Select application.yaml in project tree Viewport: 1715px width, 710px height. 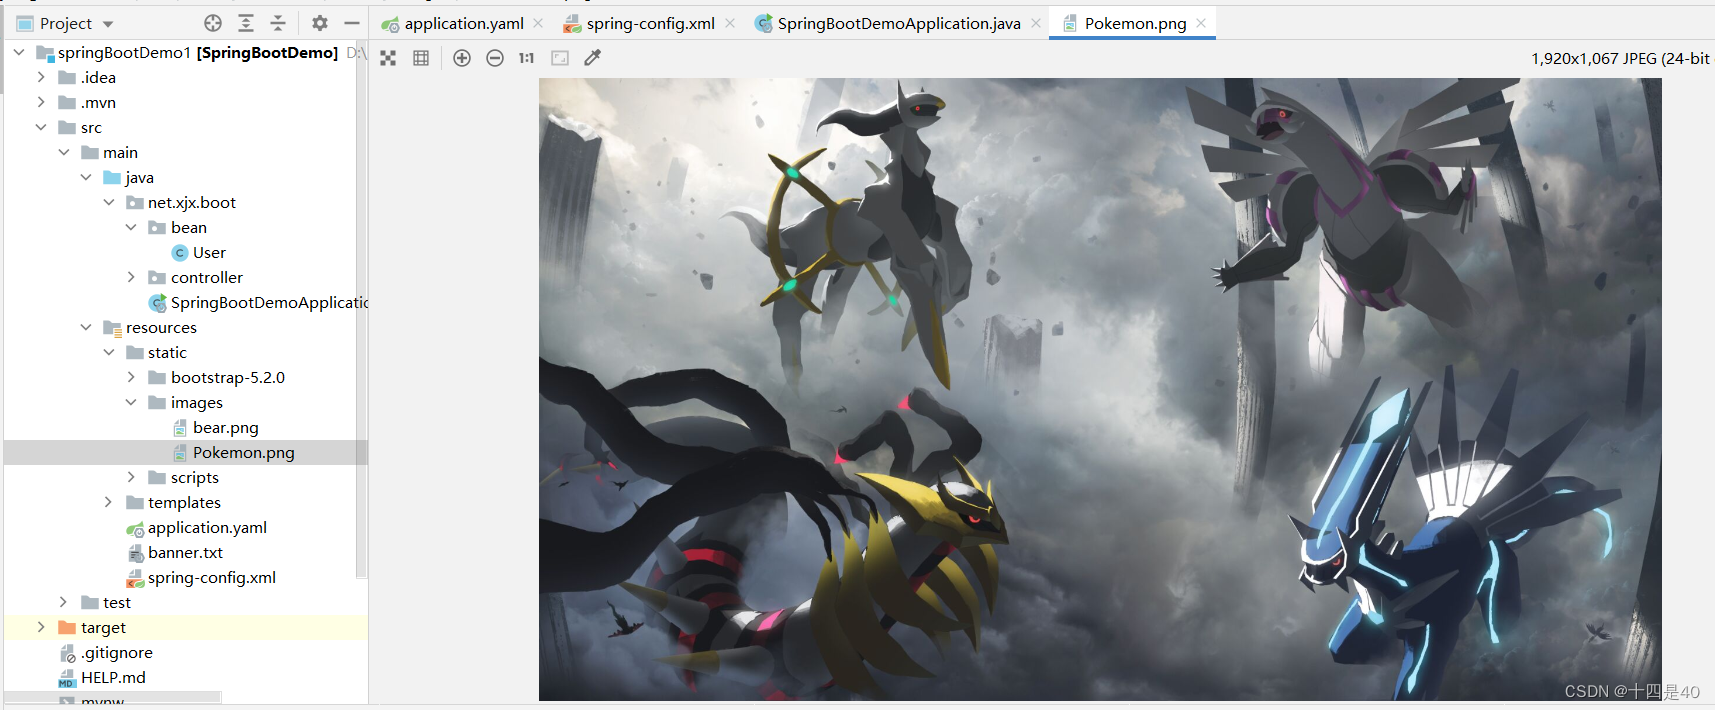(207, 527)
